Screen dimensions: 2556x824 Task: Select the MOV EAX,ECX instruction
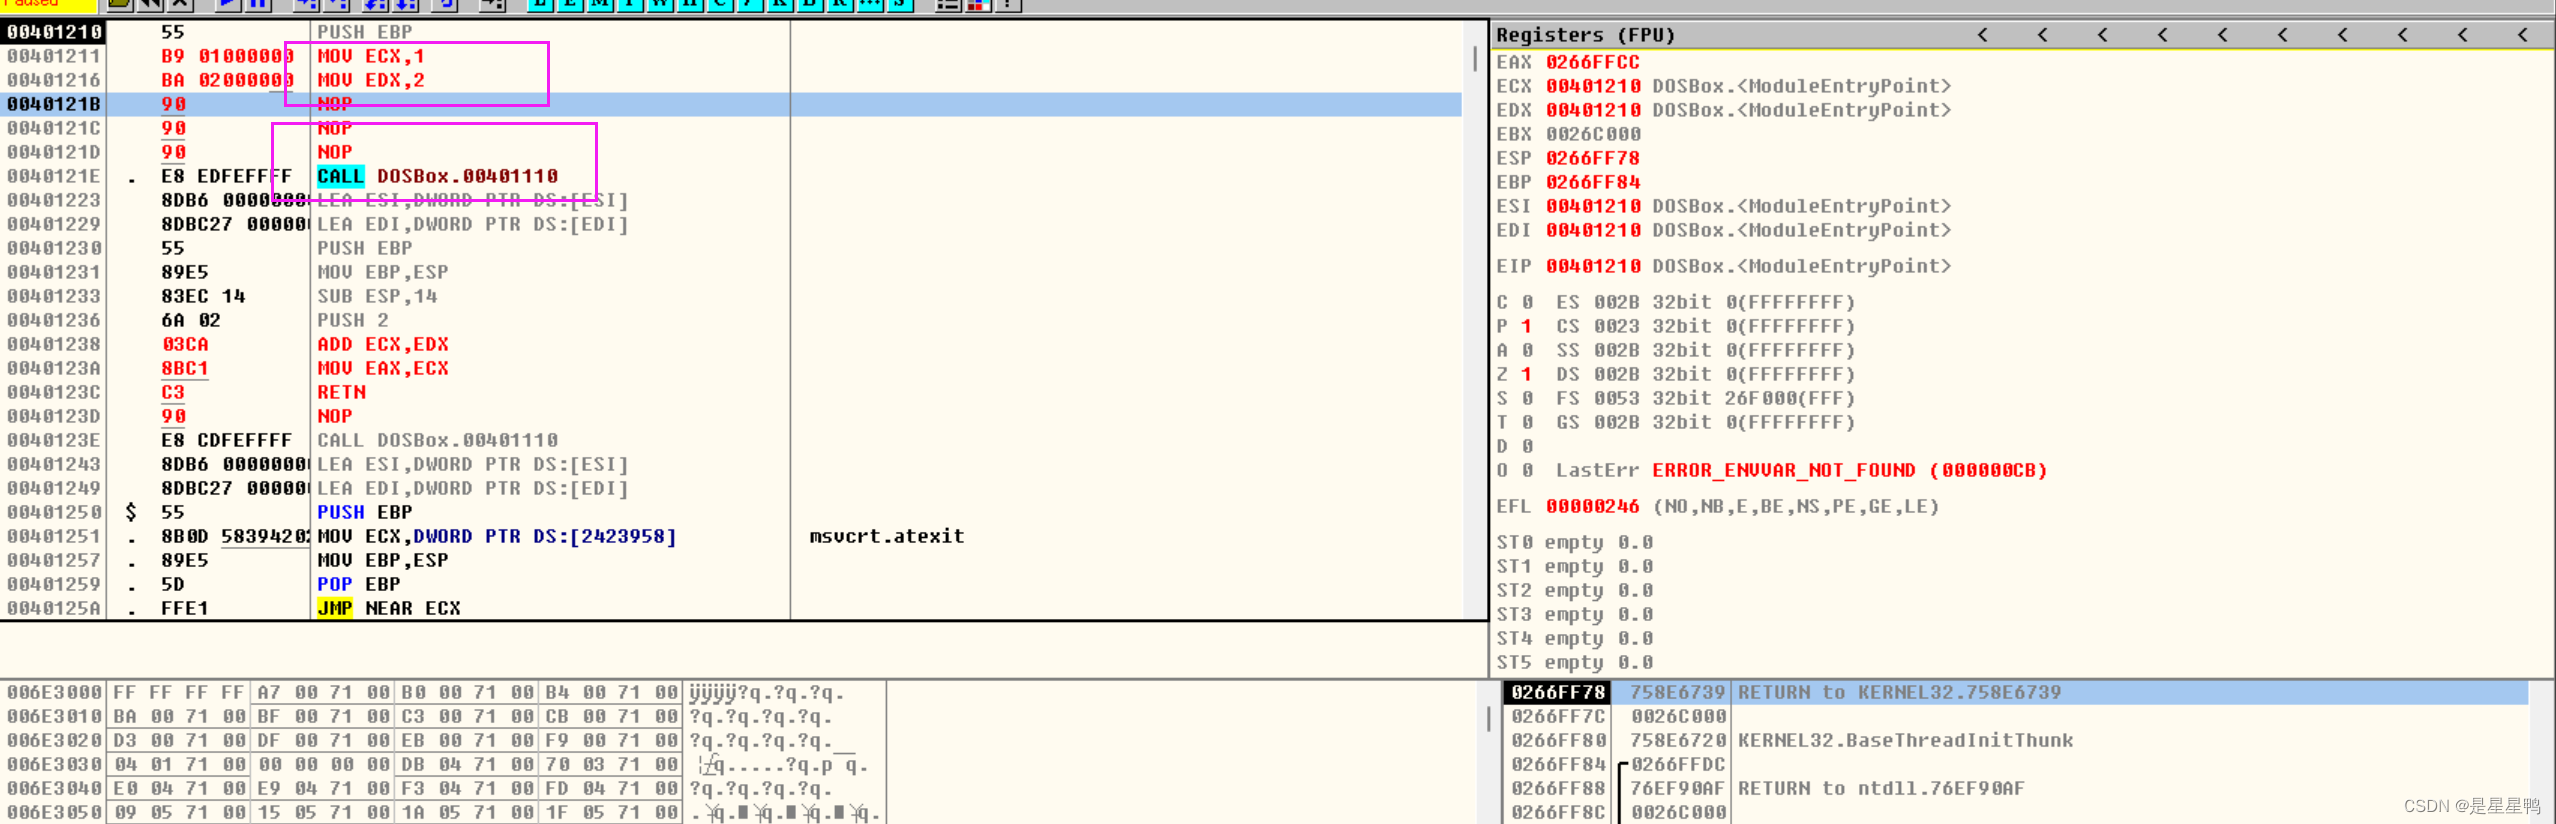click(383, 368)
